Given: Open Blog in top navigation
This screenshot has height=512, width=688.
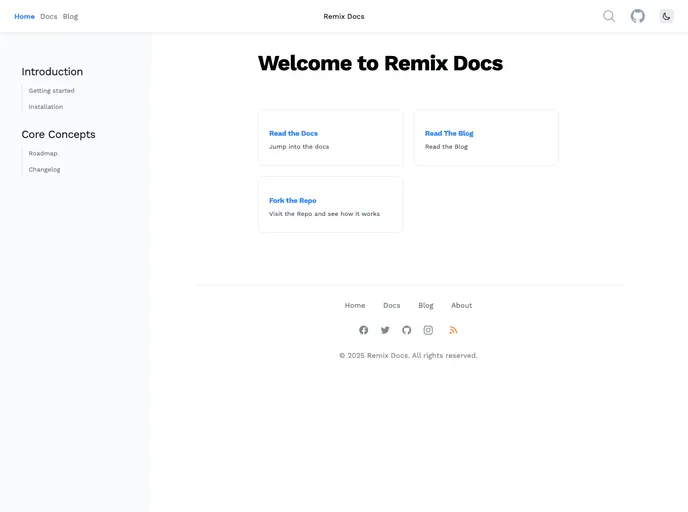Looking at the screenshot, I should click(x=70, y=16).
